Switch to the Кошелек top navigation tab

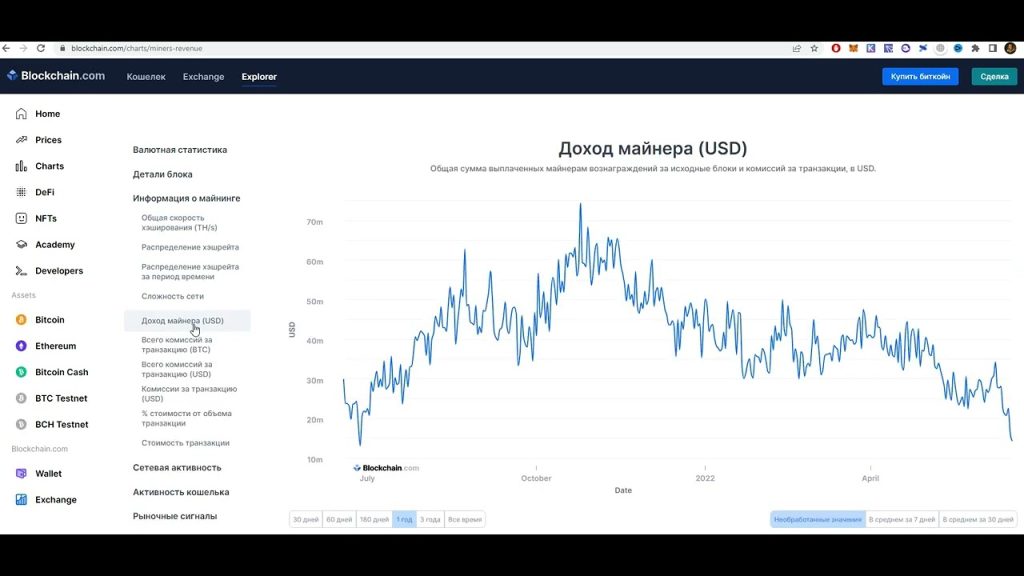click(x=146, y=77)
